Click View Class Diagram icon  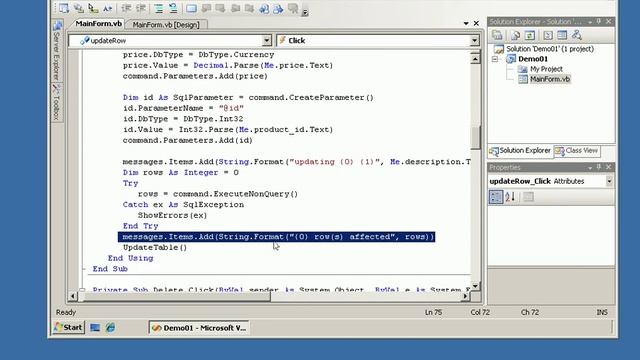[x=576, y=36]
